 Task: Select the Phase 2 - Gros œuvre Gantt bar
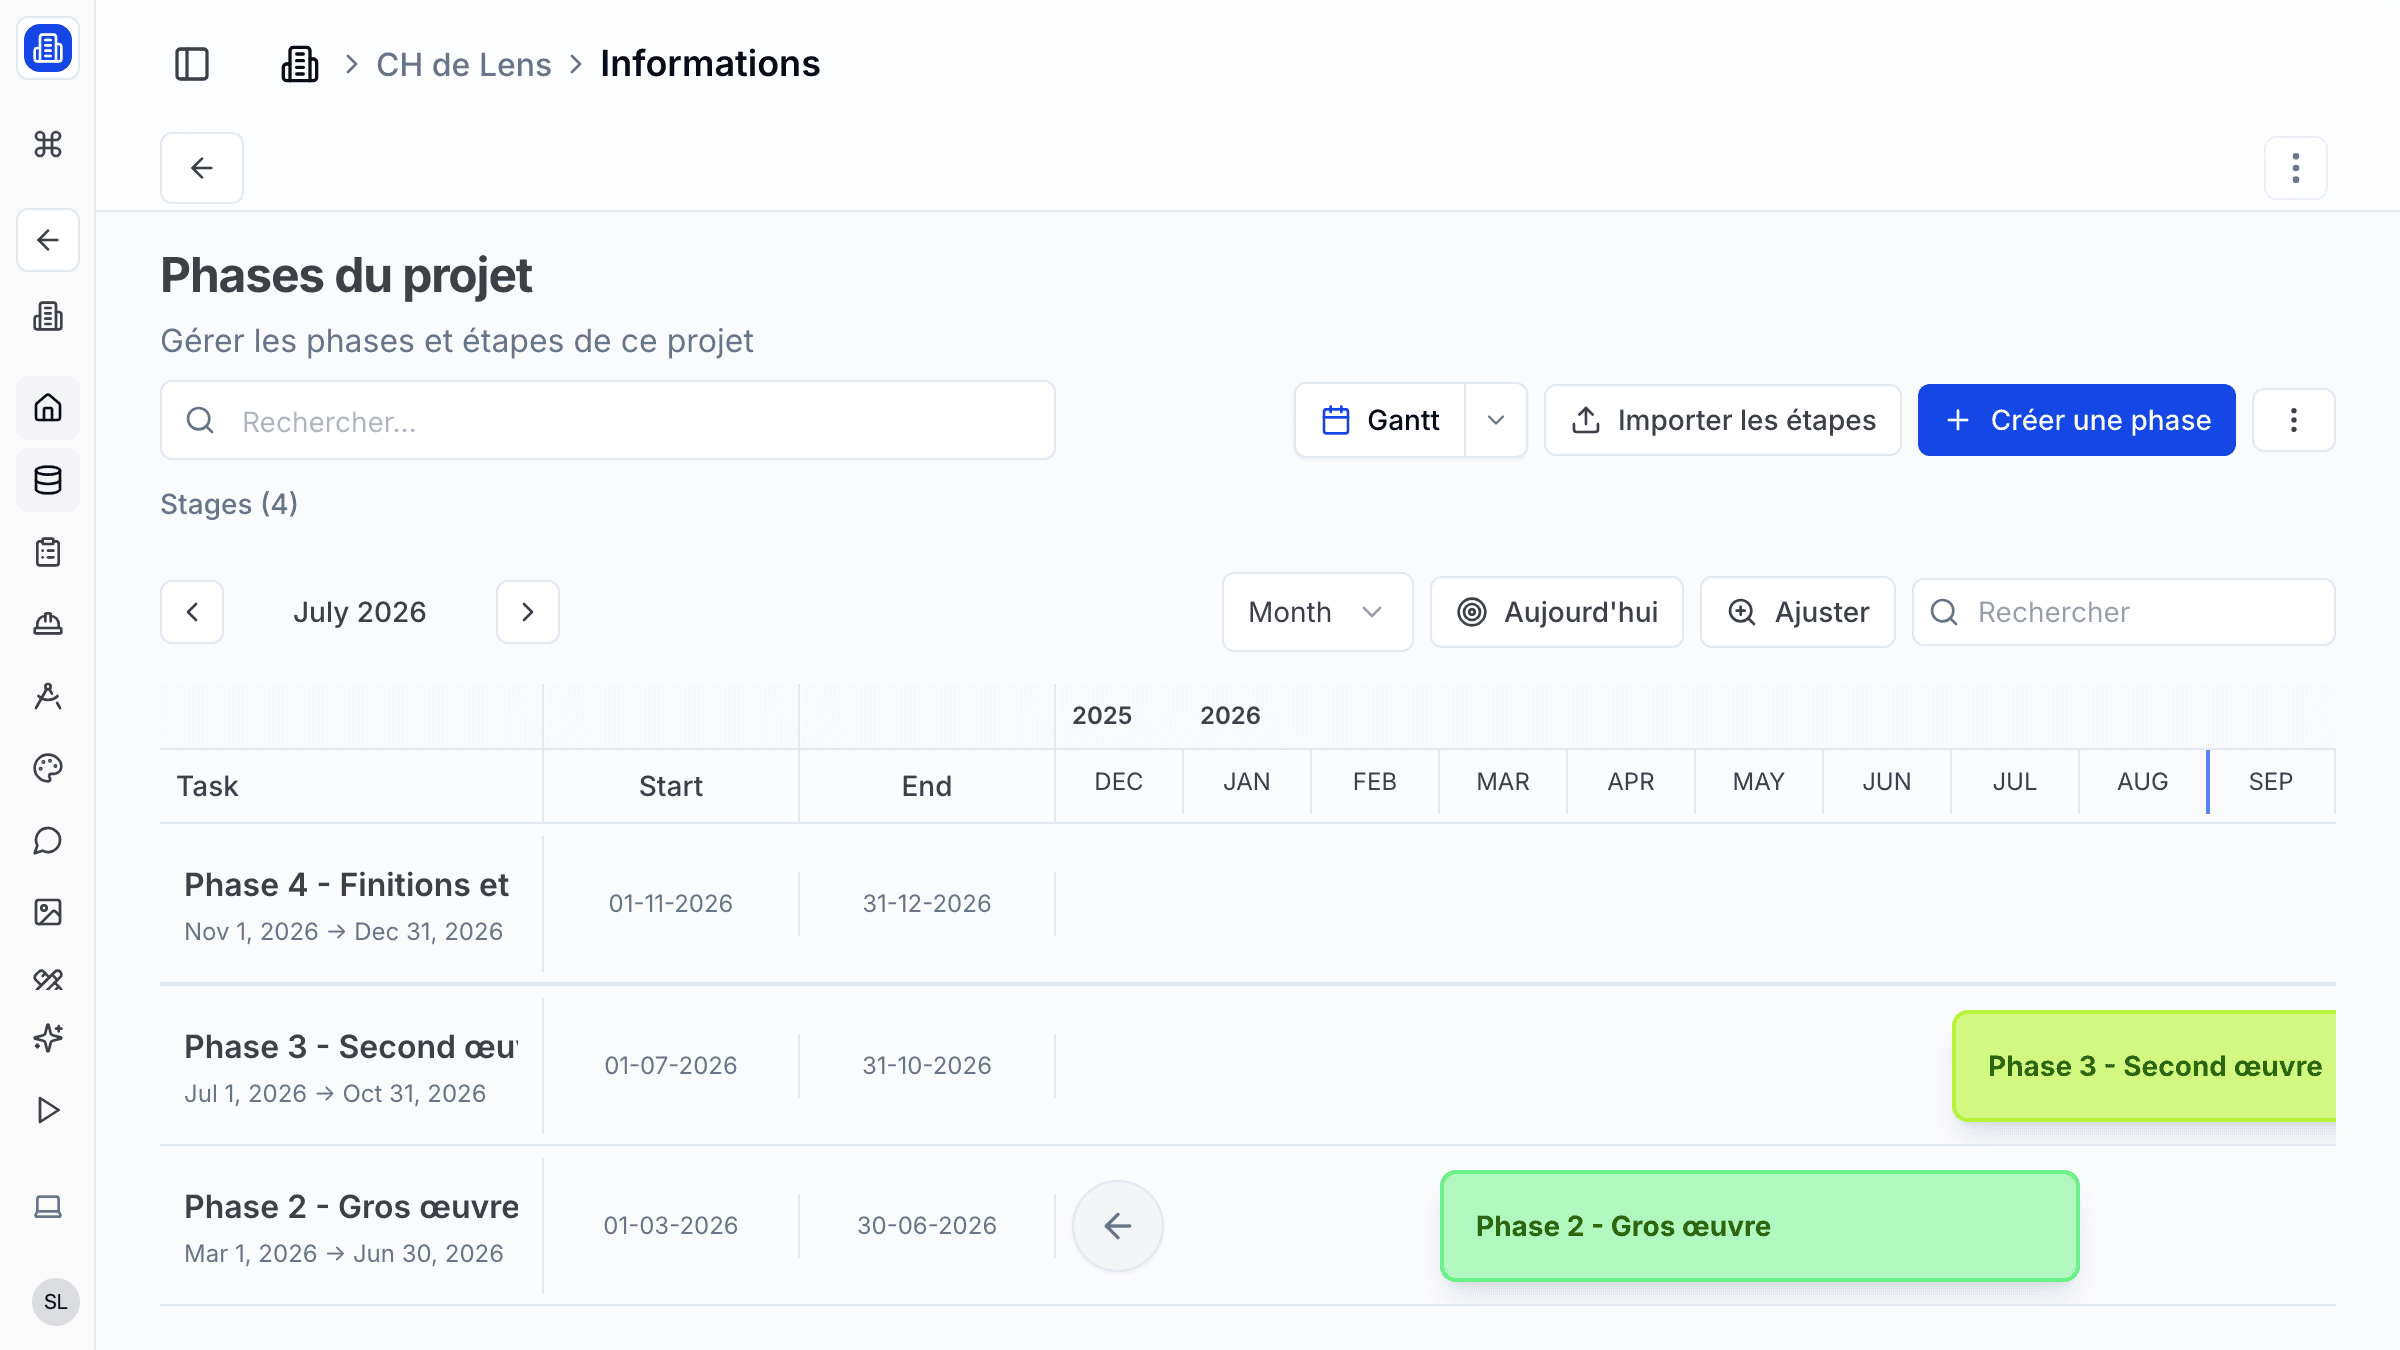1760,1226
